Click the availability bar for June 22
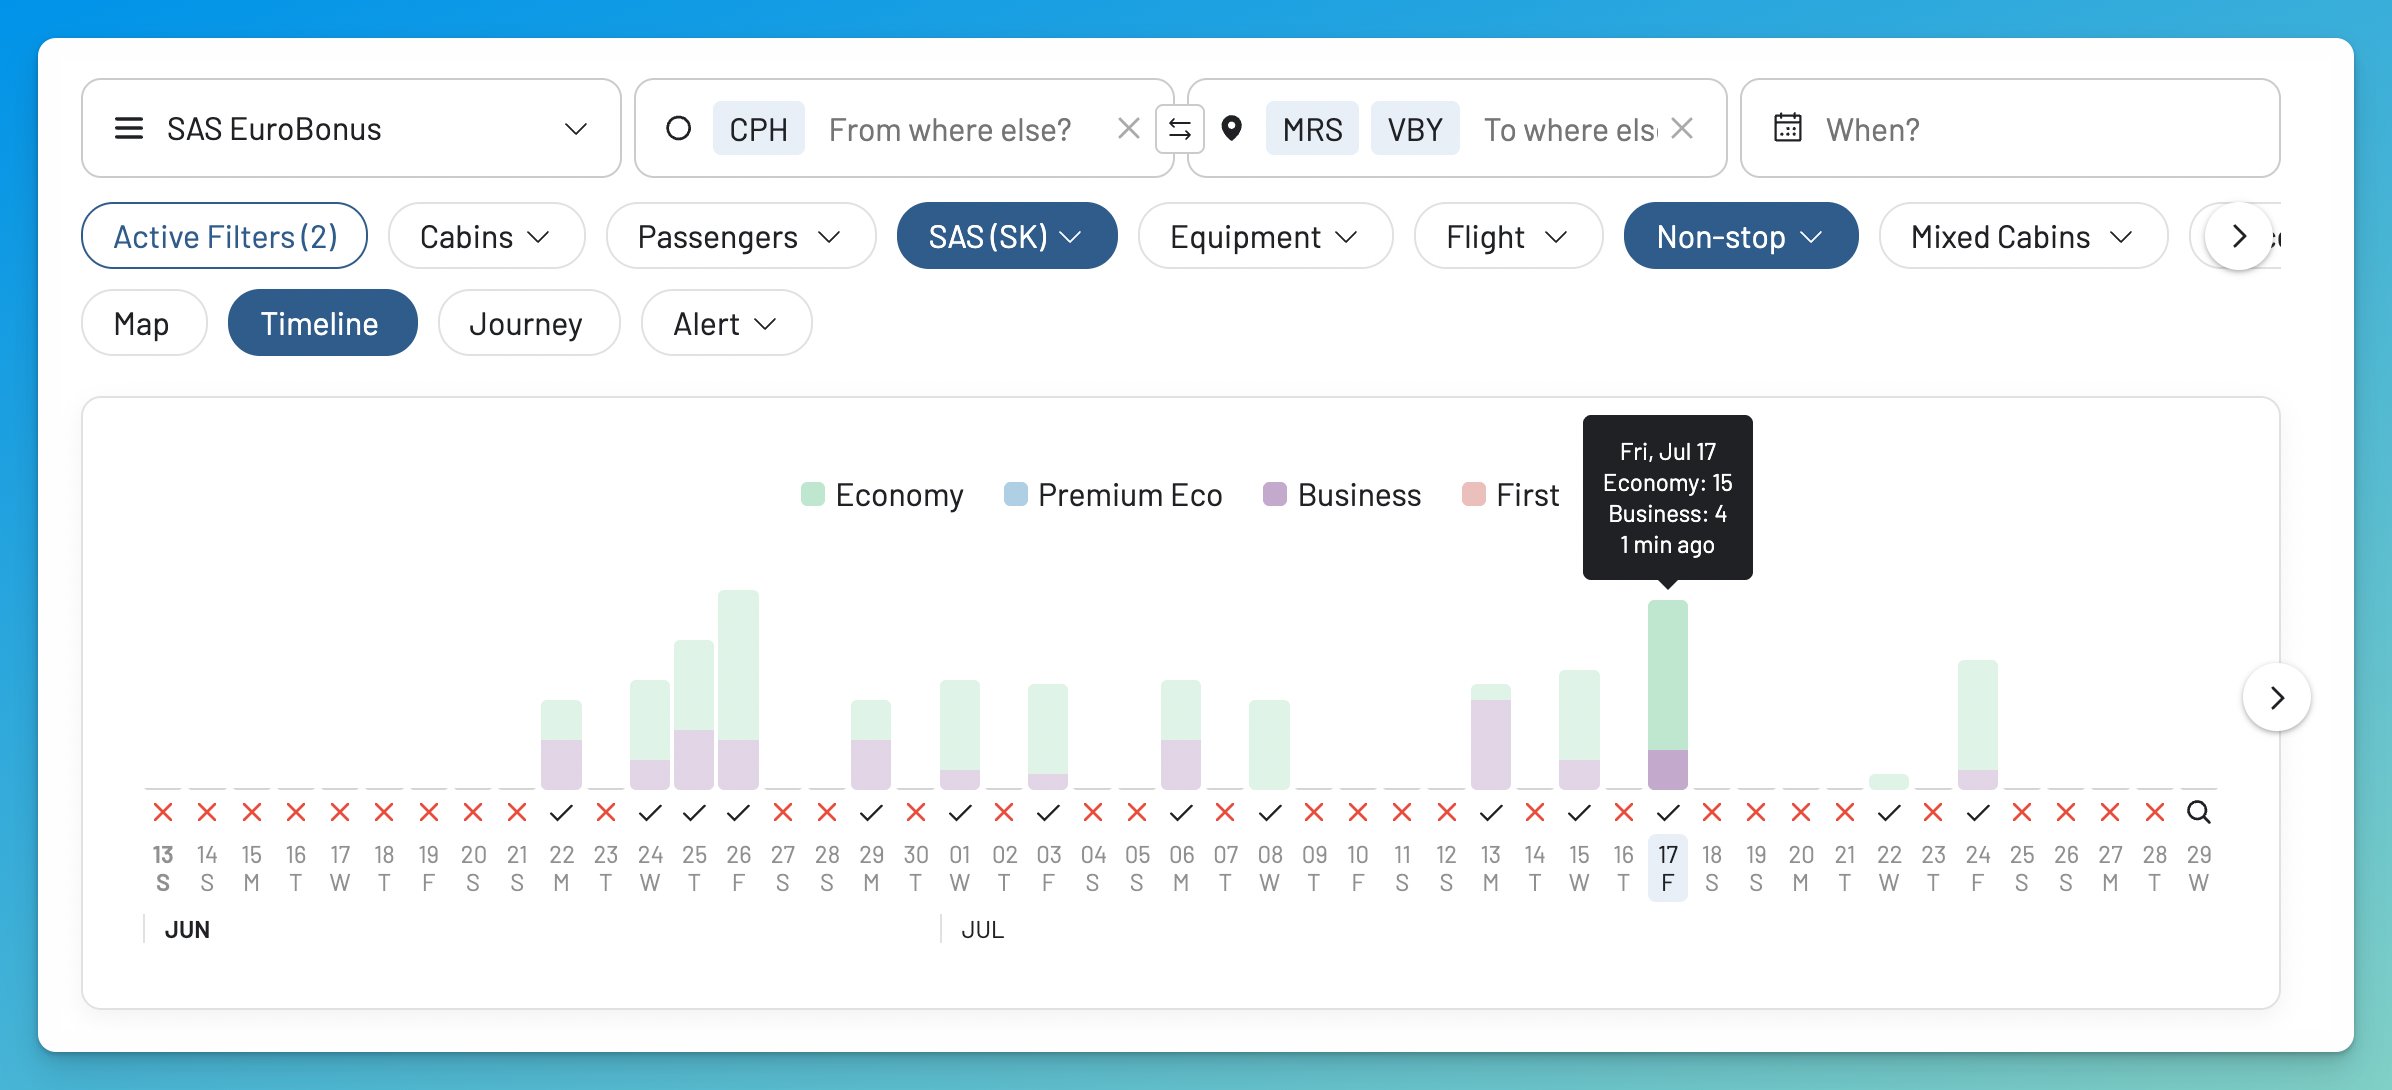 (561, 744)
